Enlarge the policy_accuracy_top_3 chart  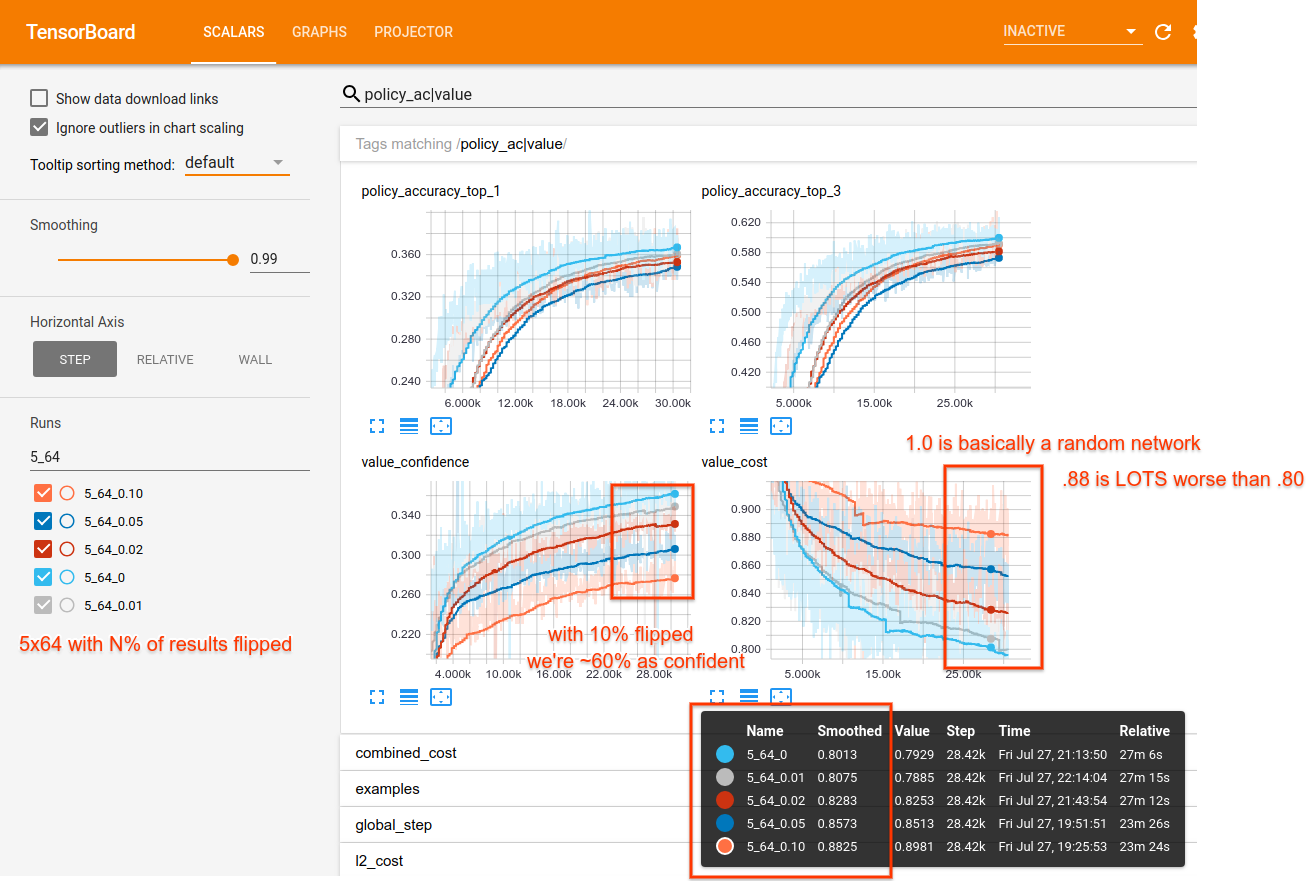tap(717, 425)
